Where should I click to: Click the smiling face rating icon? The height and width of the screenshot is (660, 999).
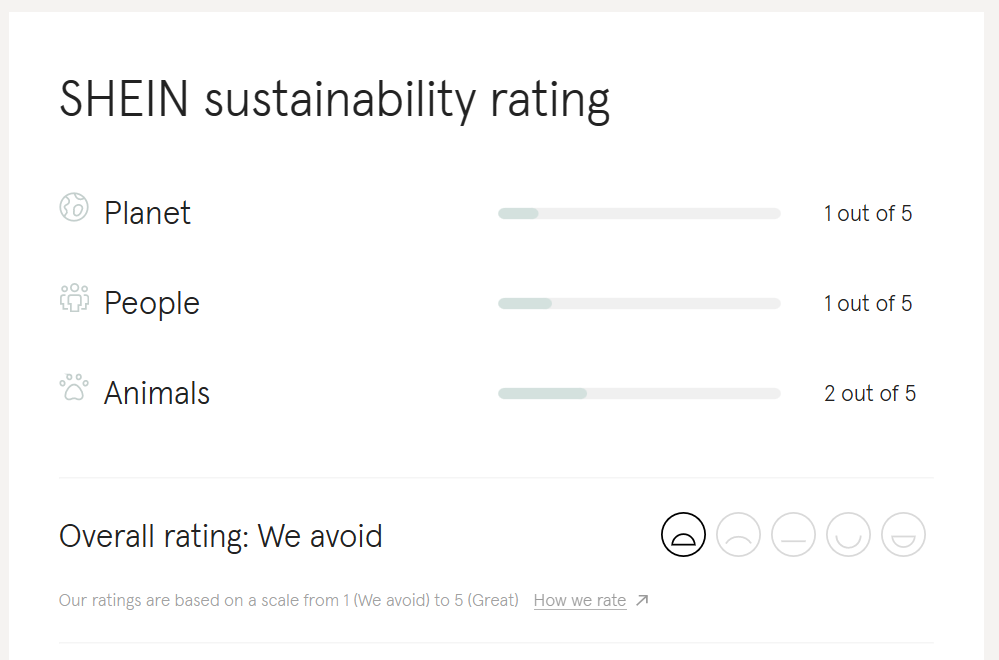[848, 534]
